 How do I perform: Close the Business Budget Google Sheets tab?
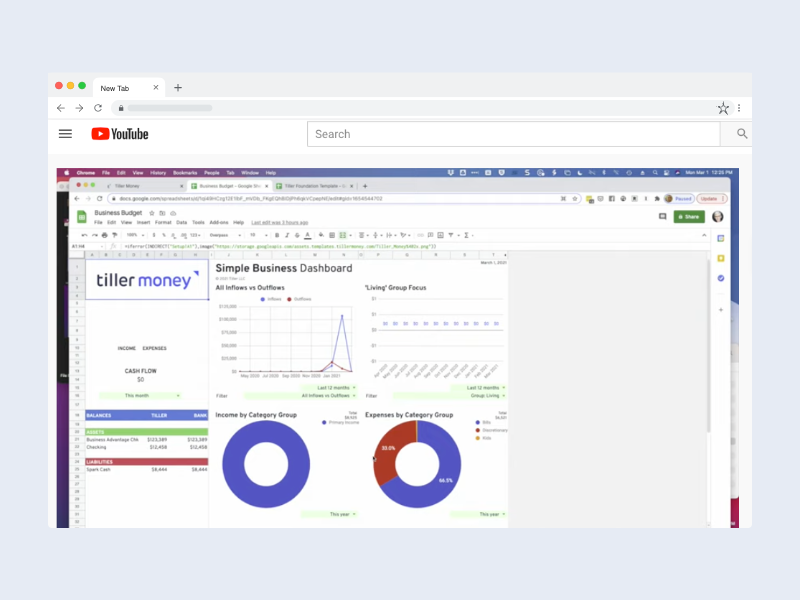tap(266, 186)
